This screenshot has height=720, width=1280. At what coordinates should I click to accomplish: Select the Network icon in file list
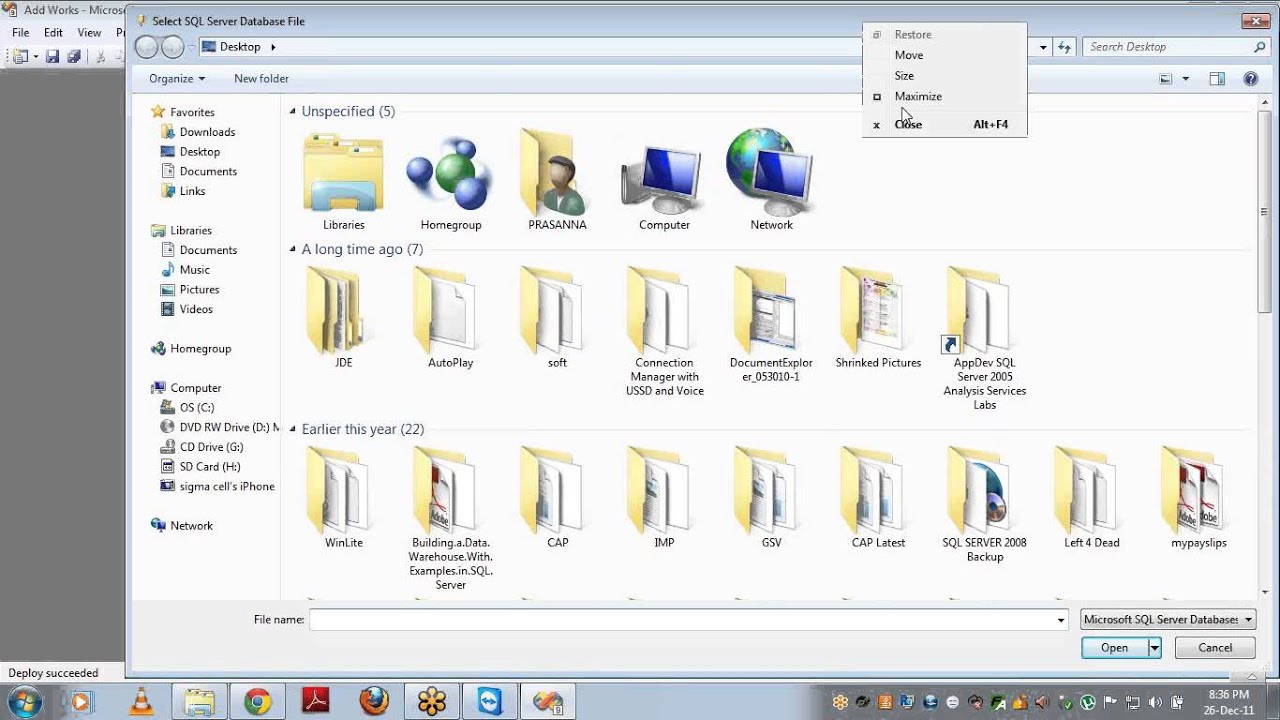[771, 180]
